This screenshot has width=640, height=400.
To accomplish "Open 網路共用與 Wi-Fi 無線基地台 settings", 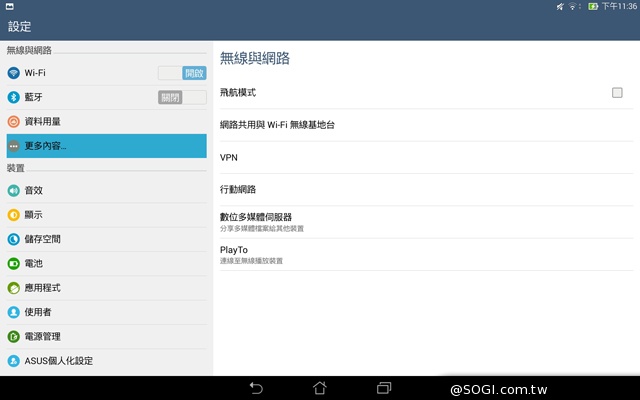I will pyautogui.click(x=427, y=125).
